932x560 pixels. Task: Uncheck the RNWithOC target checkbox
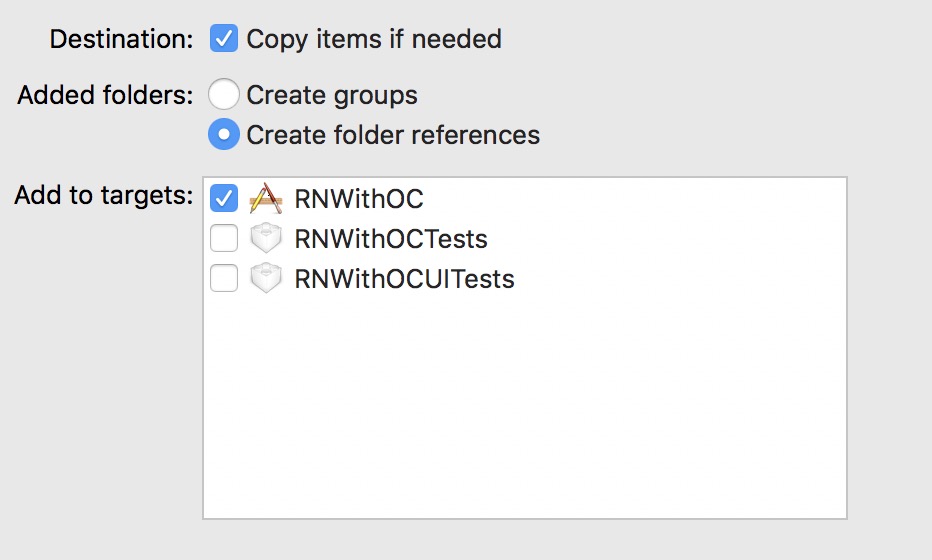[x=223, y=199]
